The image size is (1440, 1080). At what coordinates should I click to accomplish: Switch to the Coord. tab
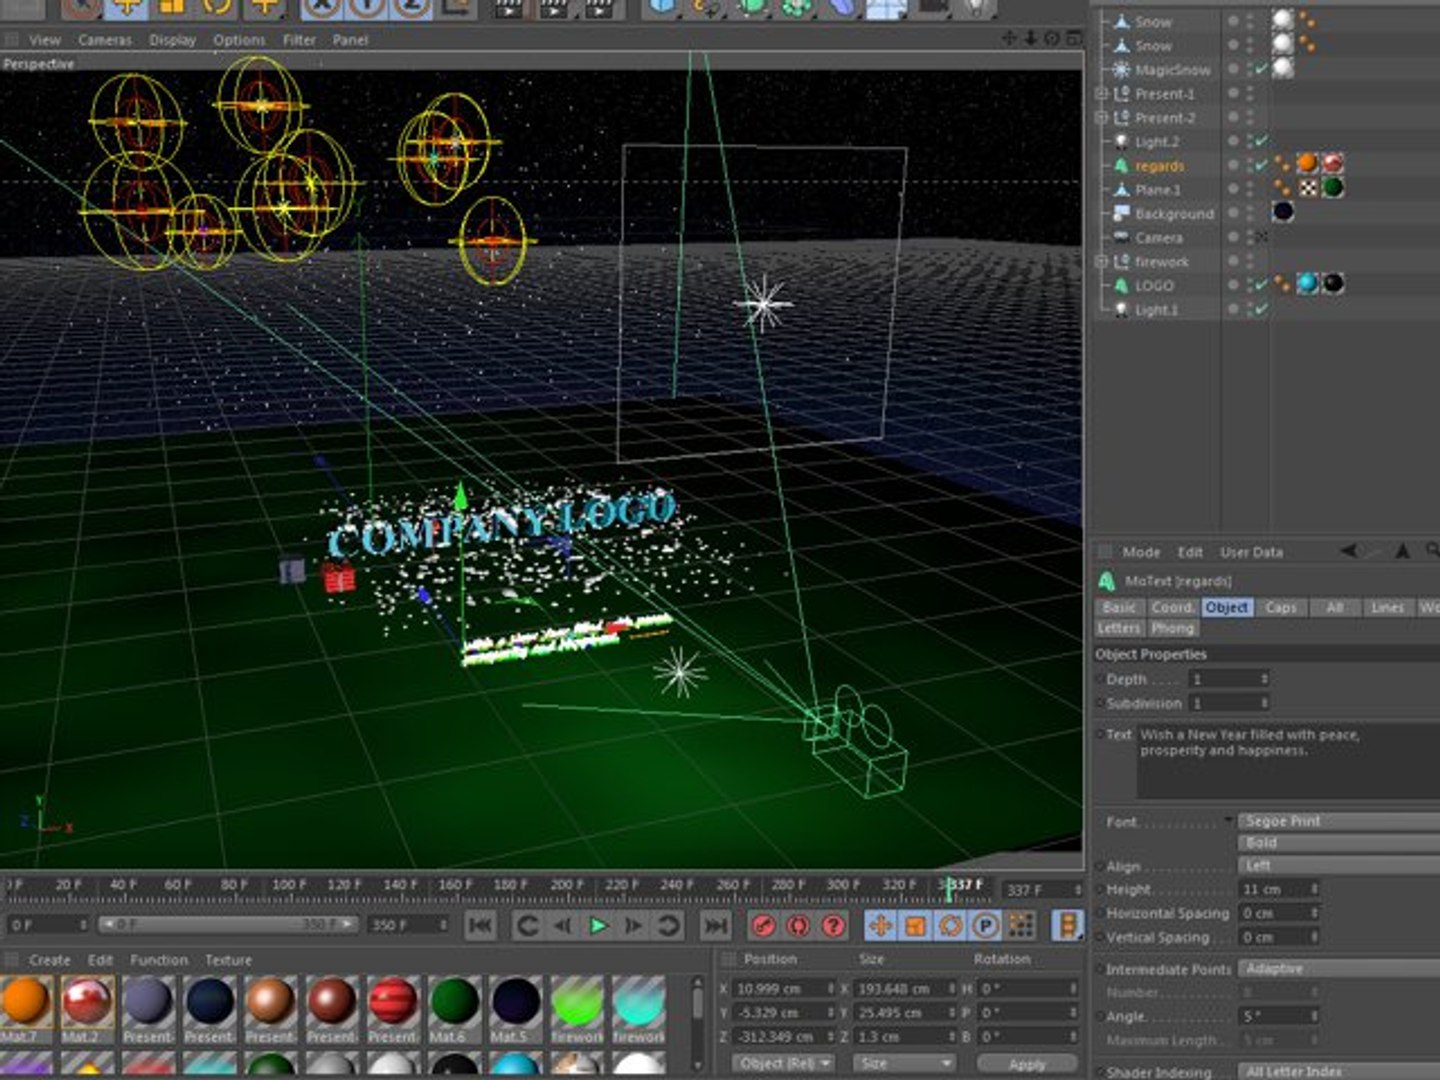click(1172, 608)
